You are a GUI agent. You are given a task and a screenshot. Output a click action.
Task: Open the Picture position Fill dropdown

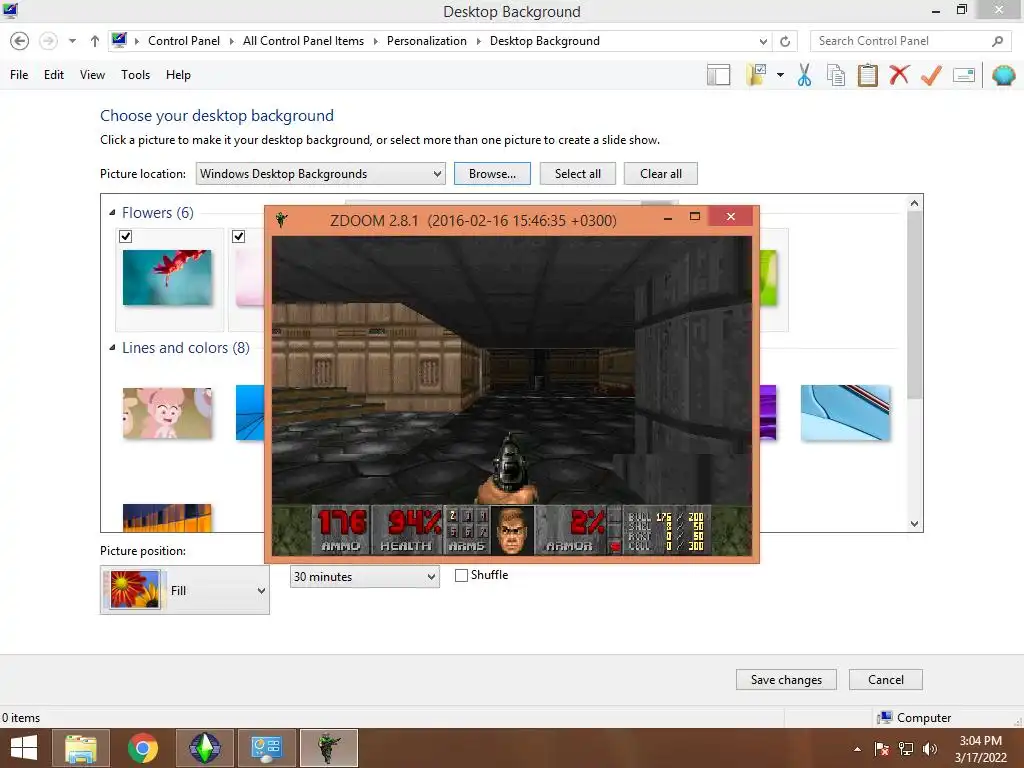185,590
